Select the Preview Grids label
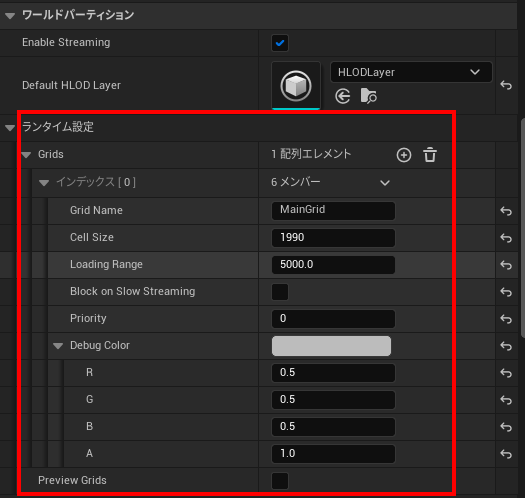Viewport: 525px width, 498px height. (x=72, y=480)
